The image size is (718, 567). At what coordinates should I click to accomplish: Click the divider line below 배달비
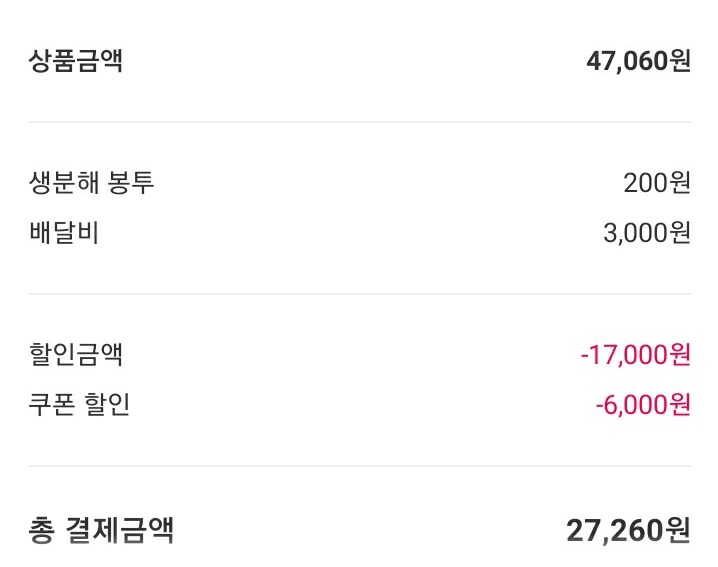tap(359, 294)
